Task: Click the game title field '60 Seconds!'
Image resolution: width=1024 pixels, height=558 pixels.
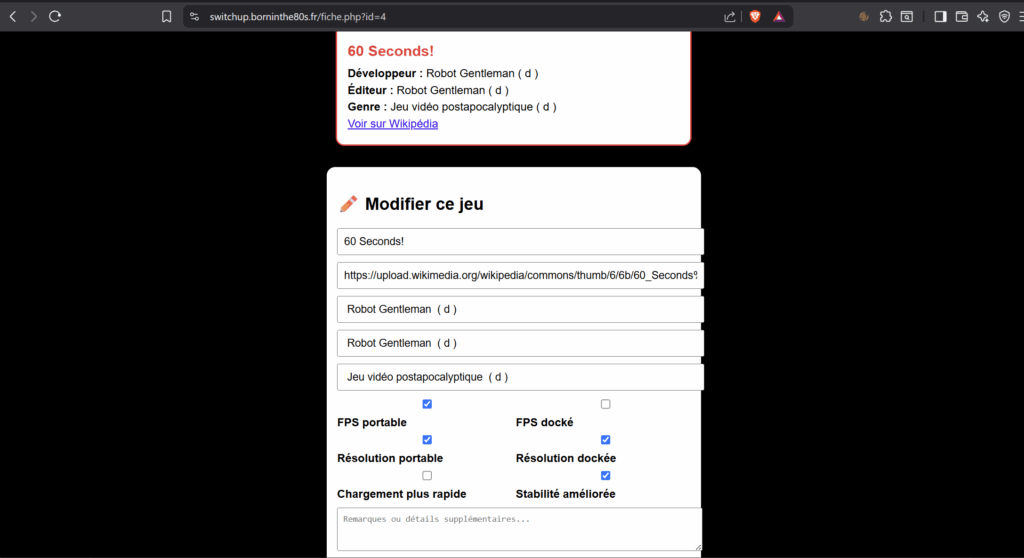Action: (520, 242)
